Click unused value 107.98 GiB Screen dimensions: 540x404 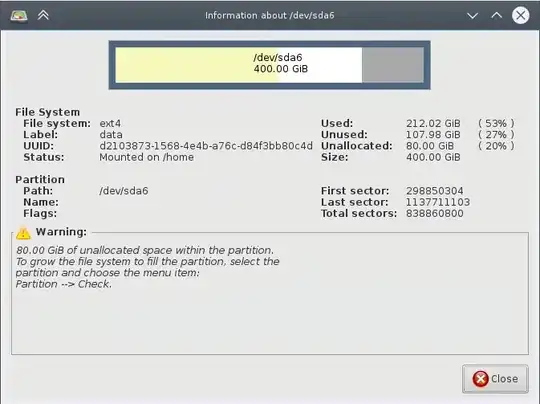(x=433, y=135)
